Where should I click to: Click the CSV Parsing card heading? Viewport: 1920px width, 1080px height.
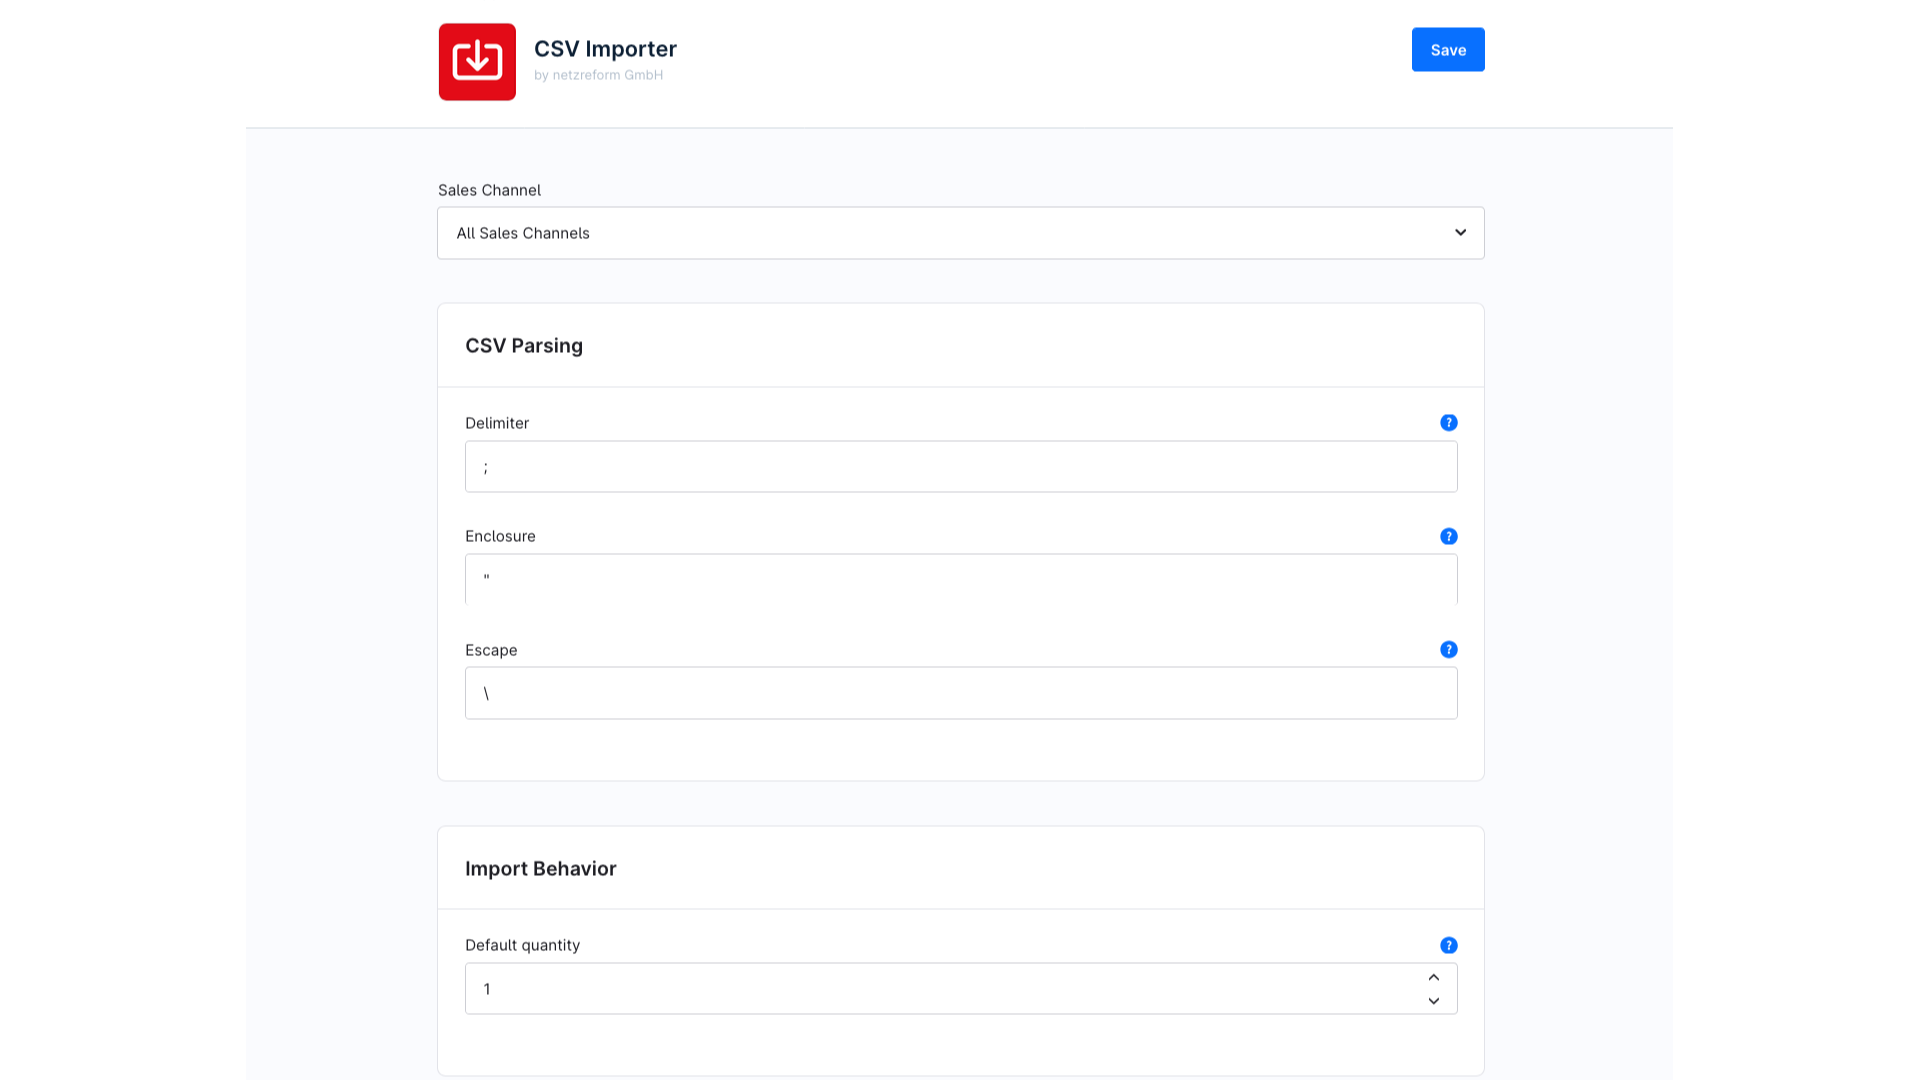[x=524, y=346]
